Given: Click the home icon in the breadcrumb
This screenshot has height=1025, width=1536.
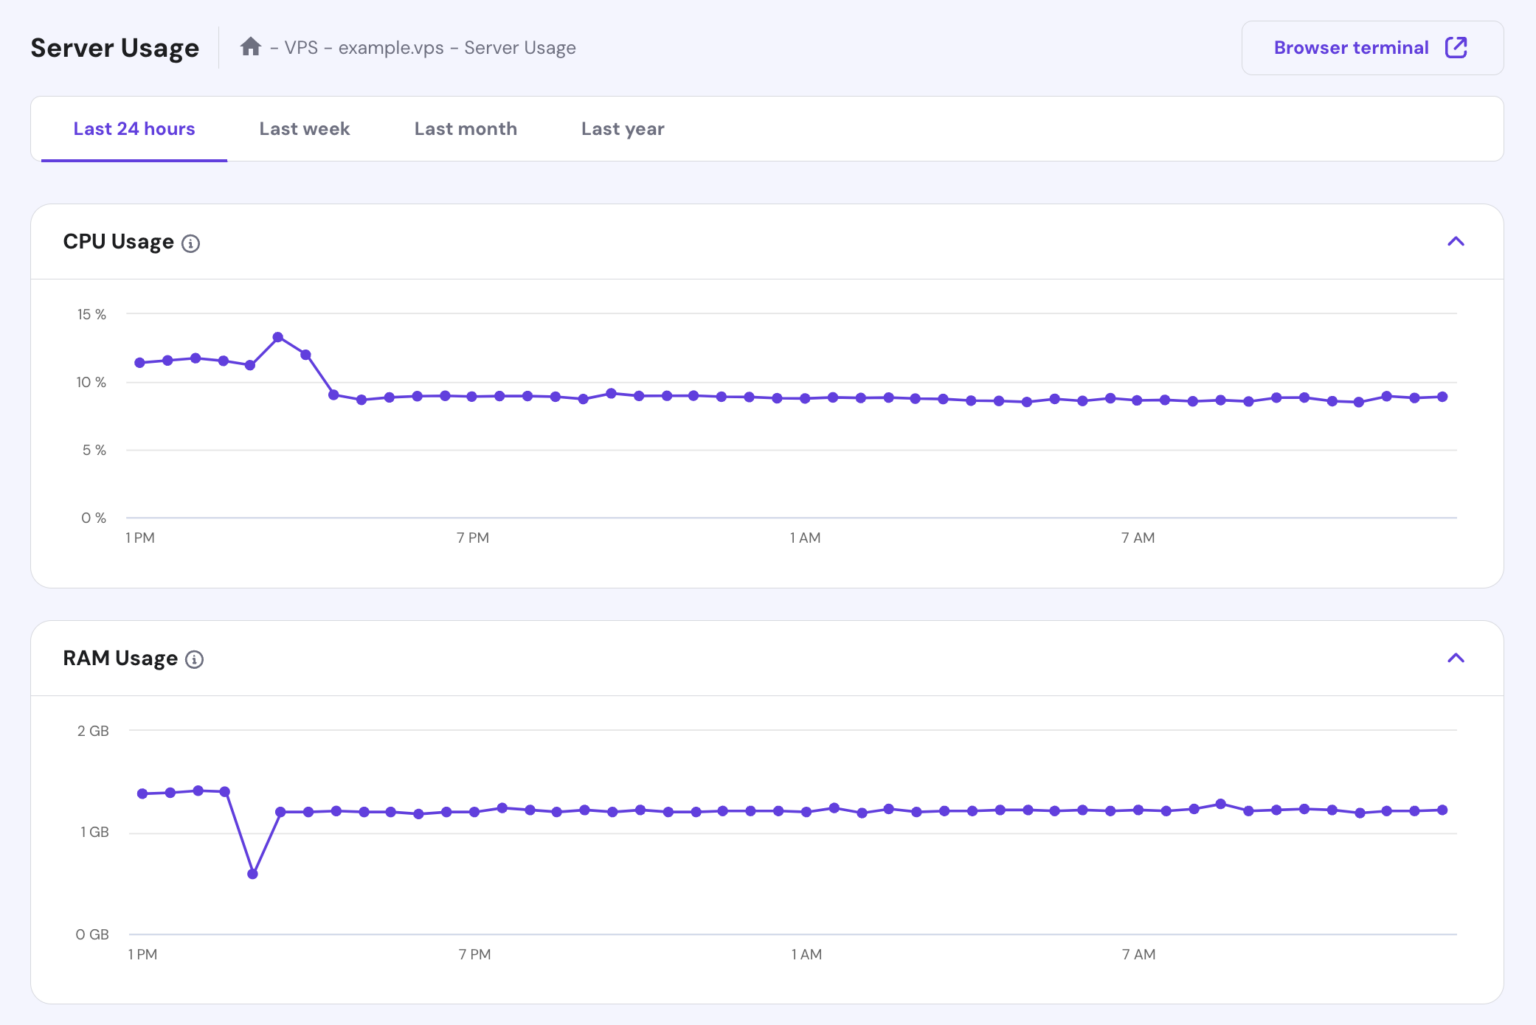Looking at the screenshot, I should coord(250,46).
